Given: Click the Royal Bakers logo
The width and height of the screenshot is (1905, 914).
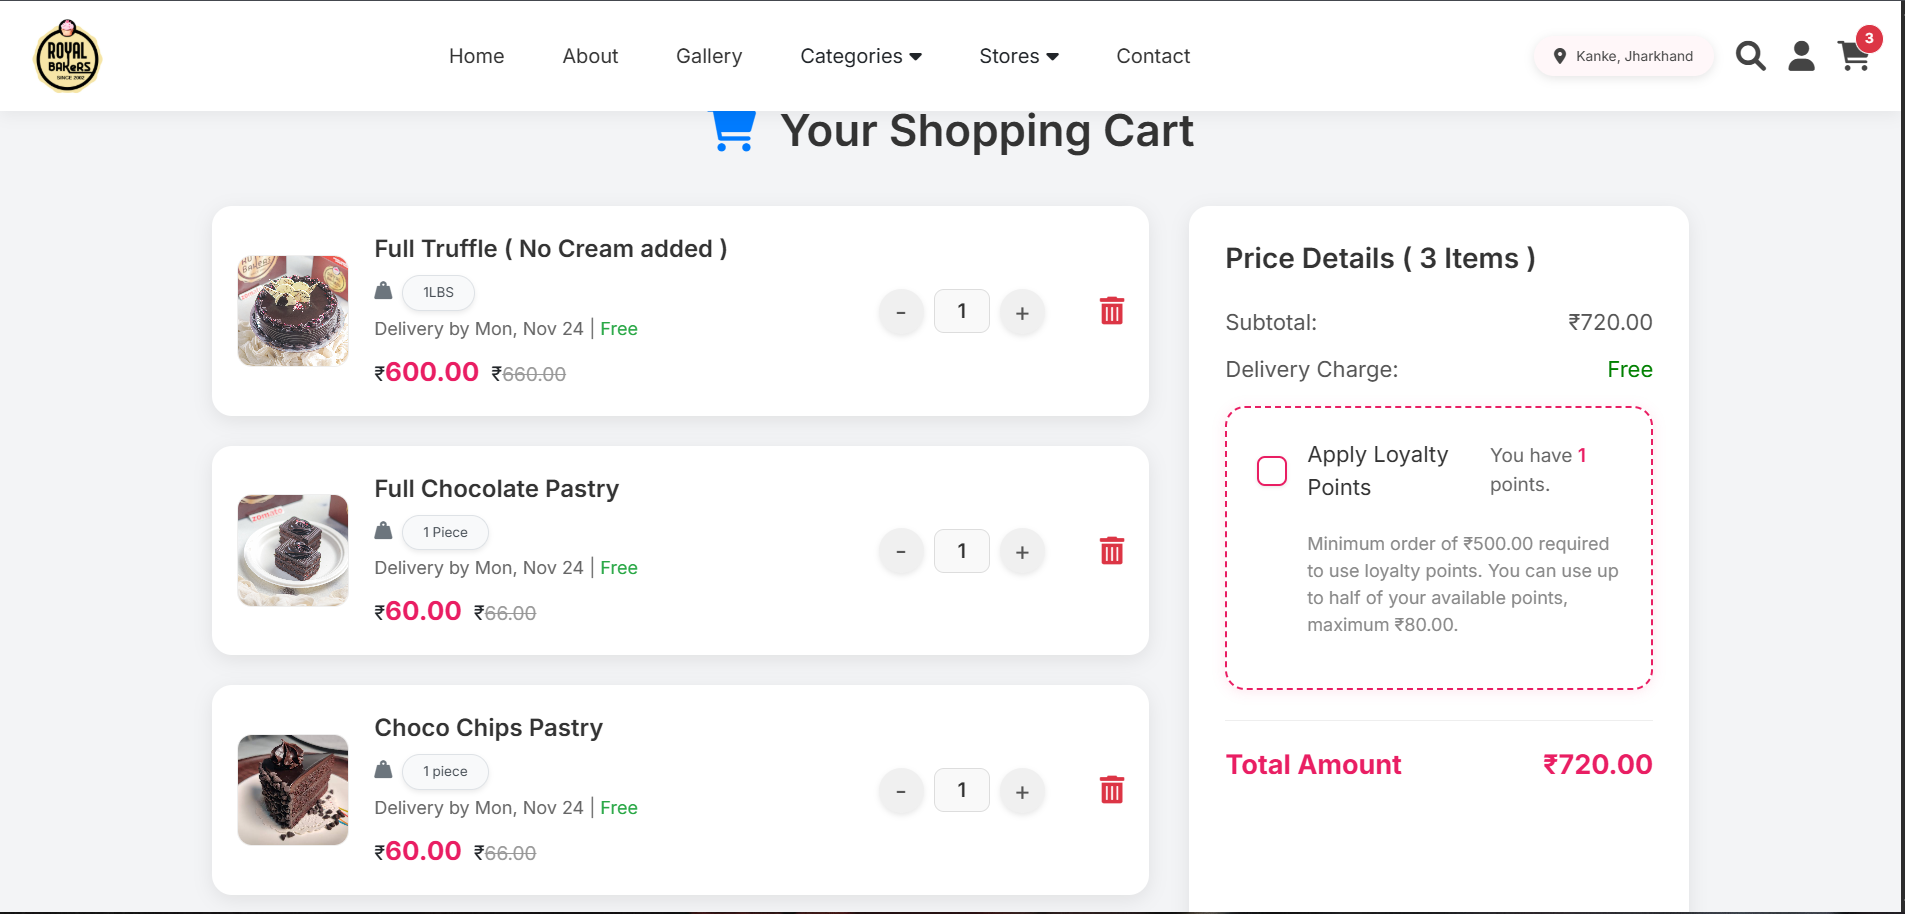Looking at the screenshot, I should [x=67, y=57].
